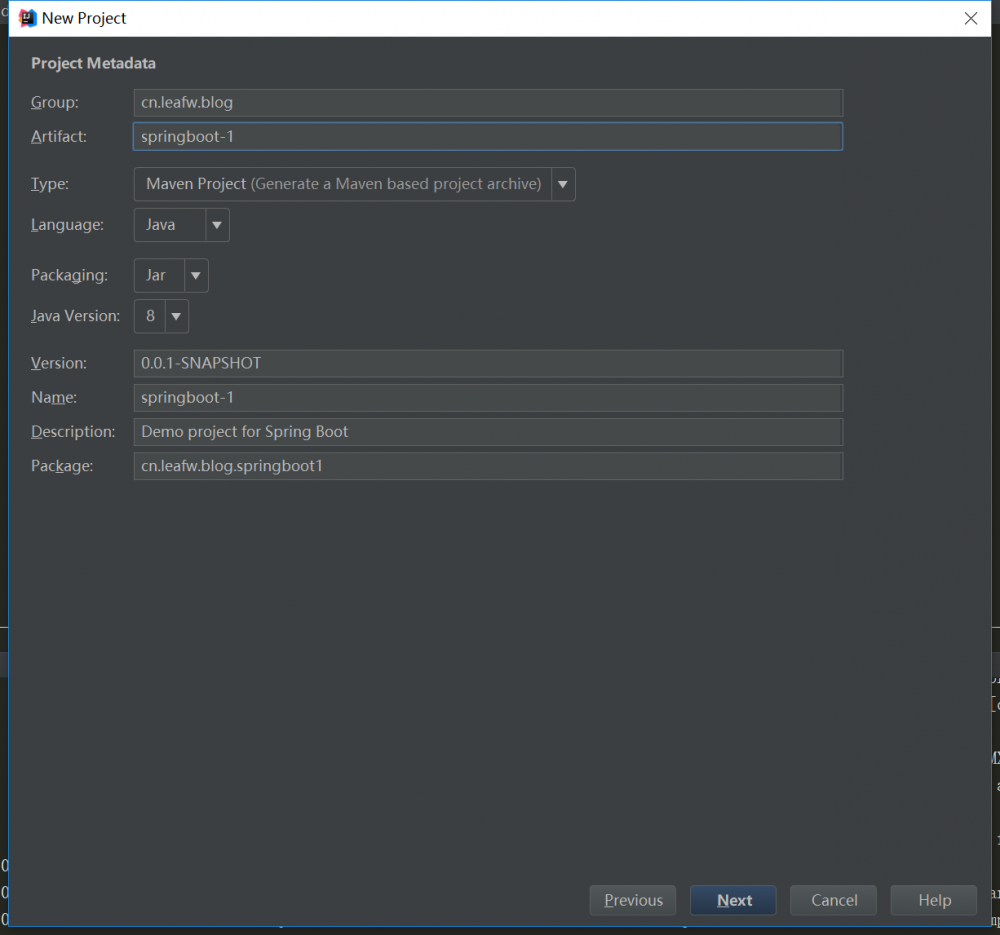Click the Version input field

pos(488,363)
